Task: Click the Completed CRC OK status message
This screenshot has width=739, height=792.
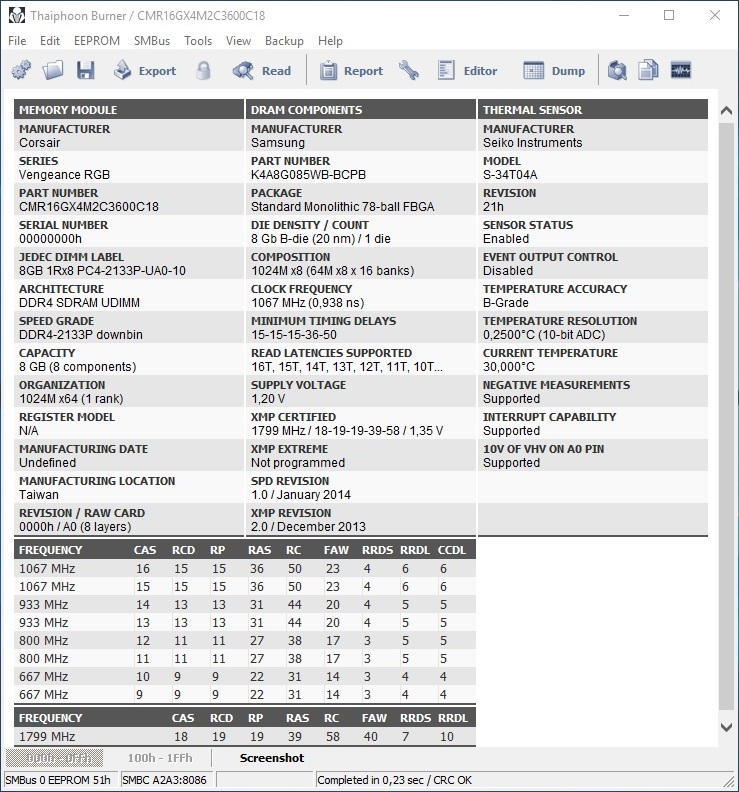Action: pyautogui.click(x=395, y=780)
